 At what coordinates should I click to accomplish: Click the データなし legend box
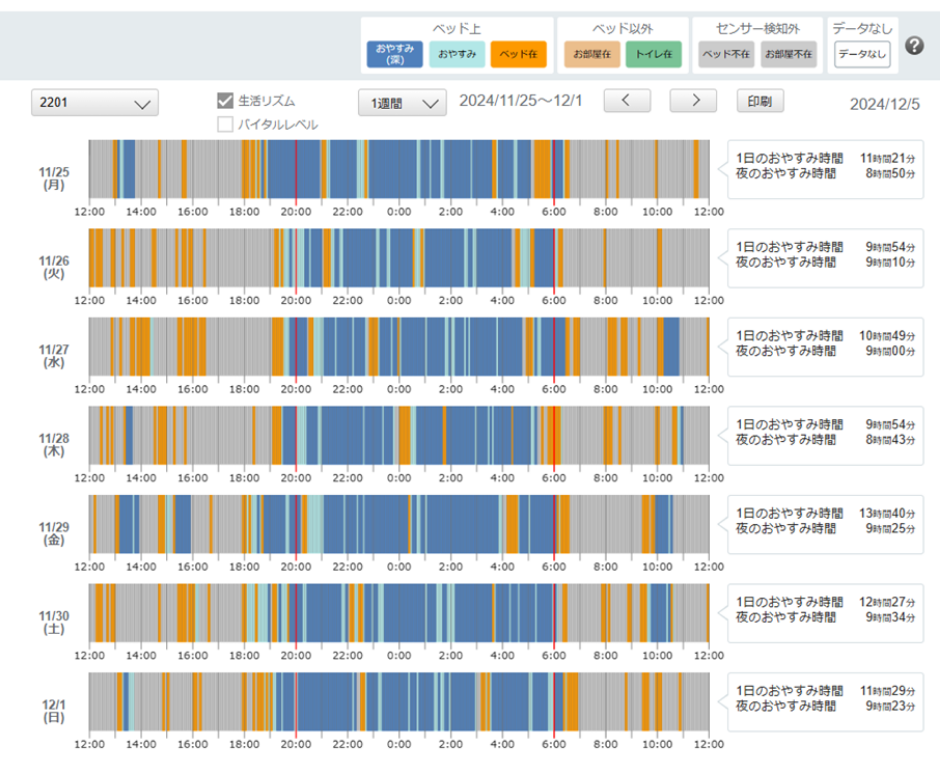(x=862, y=55)
